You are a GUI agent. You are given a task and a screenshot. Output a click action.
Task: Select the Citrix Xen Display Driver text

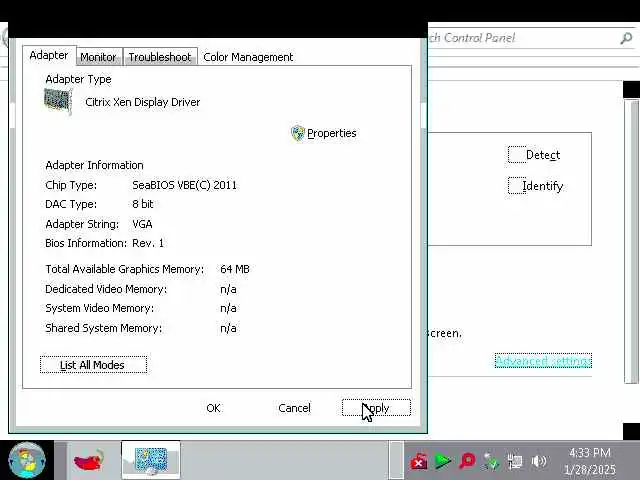click(142, 102)
